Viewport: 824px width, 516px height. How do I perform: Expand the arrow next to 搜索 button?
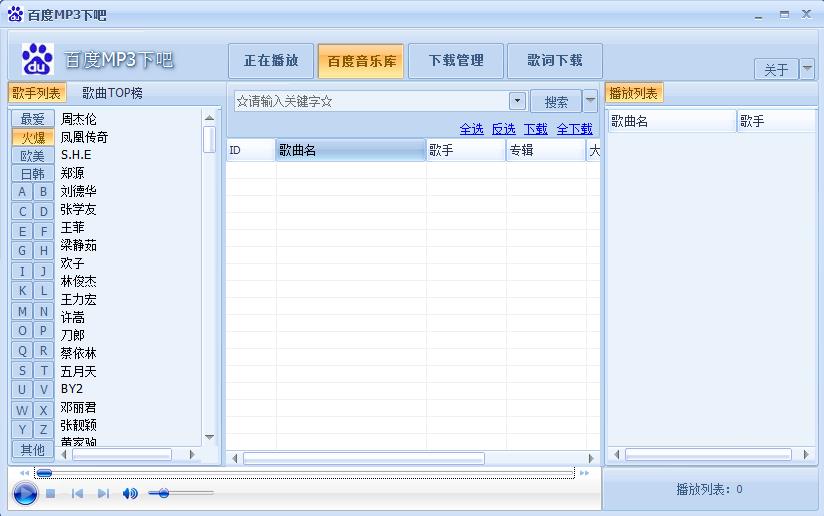point(590,101)
